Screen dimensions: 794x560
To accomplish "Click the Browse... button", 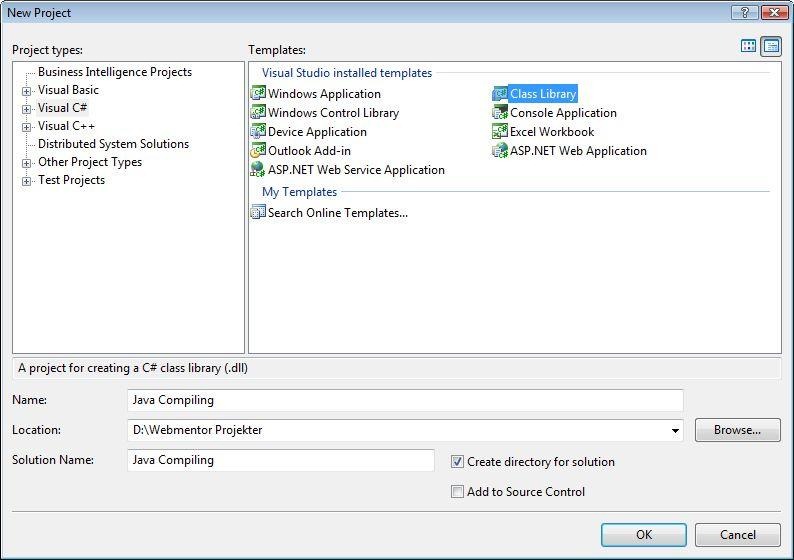I will 738,430.
